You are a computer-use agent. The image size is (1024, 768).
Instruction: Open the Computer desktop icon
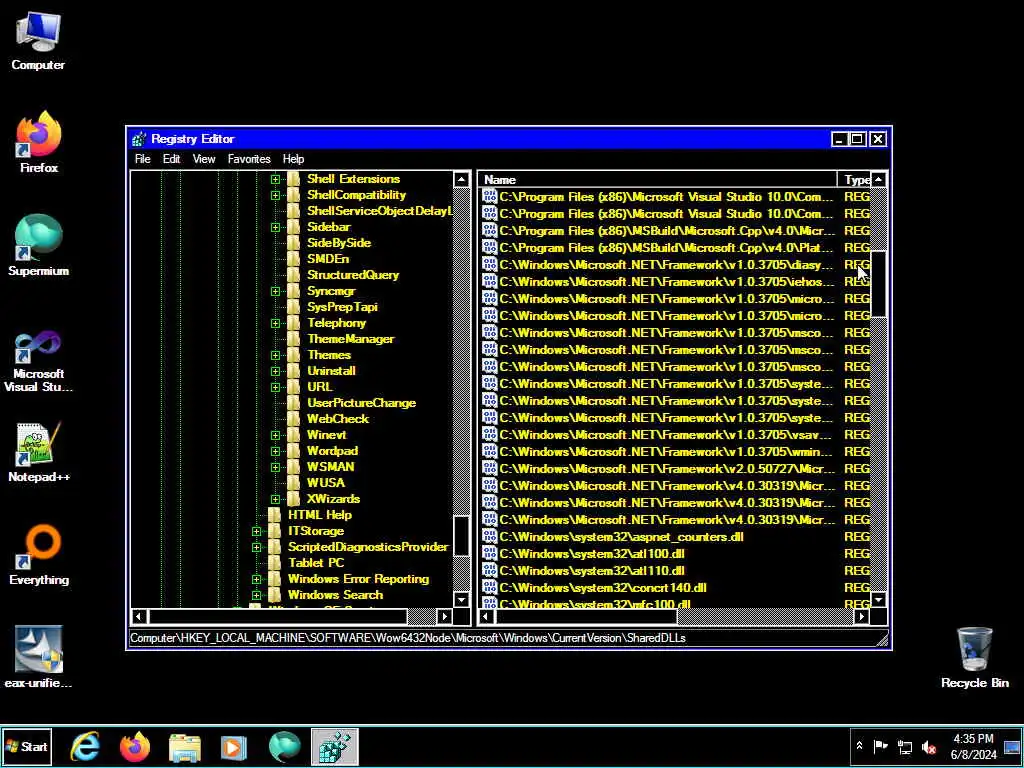(38, 40)
